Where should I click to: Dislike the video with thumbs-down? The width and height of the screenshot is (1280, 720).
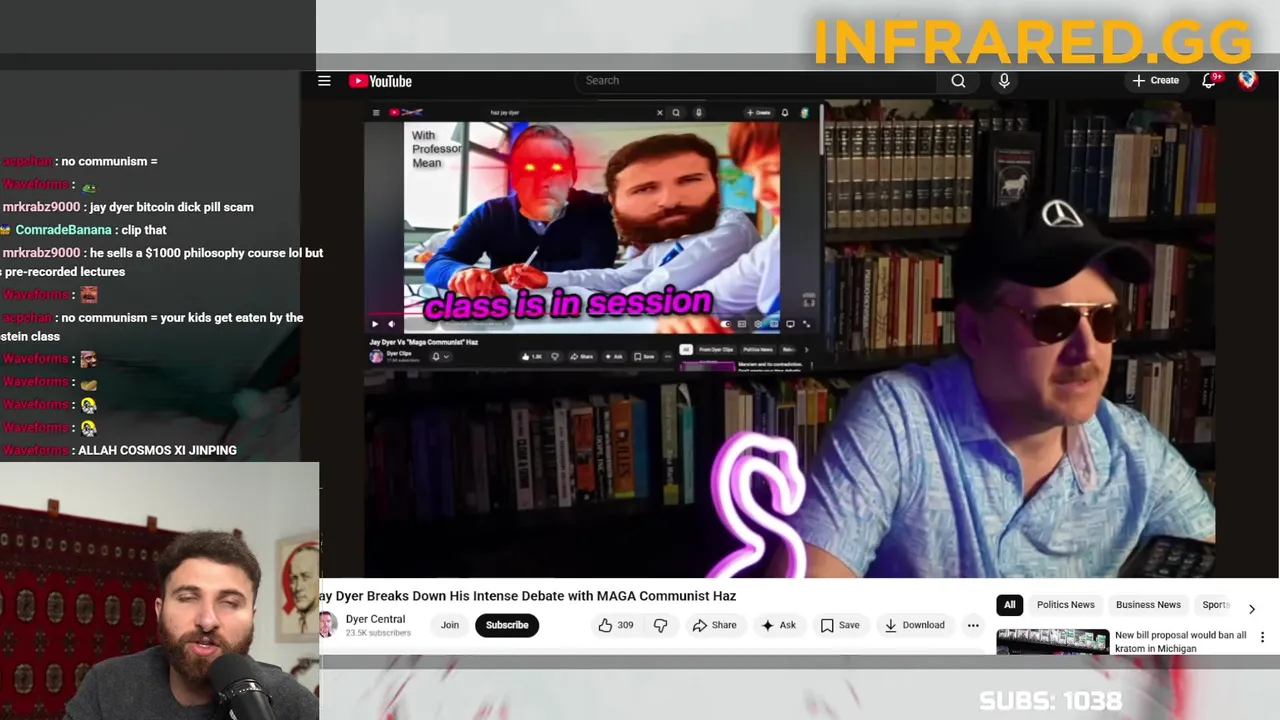[x=660, y=625]
